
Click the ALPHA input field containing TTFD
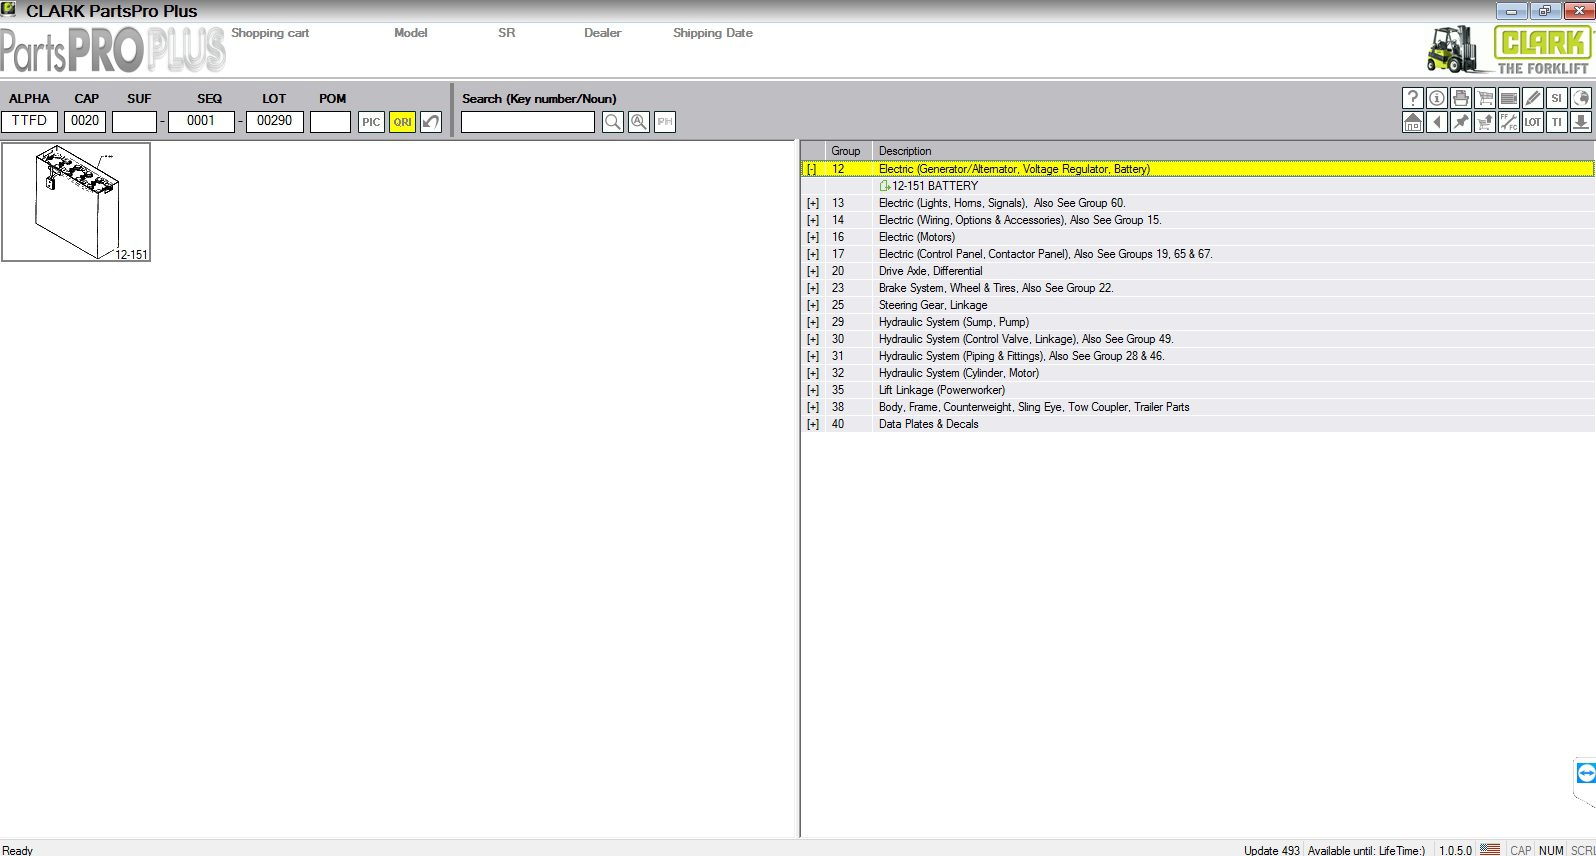30,121
